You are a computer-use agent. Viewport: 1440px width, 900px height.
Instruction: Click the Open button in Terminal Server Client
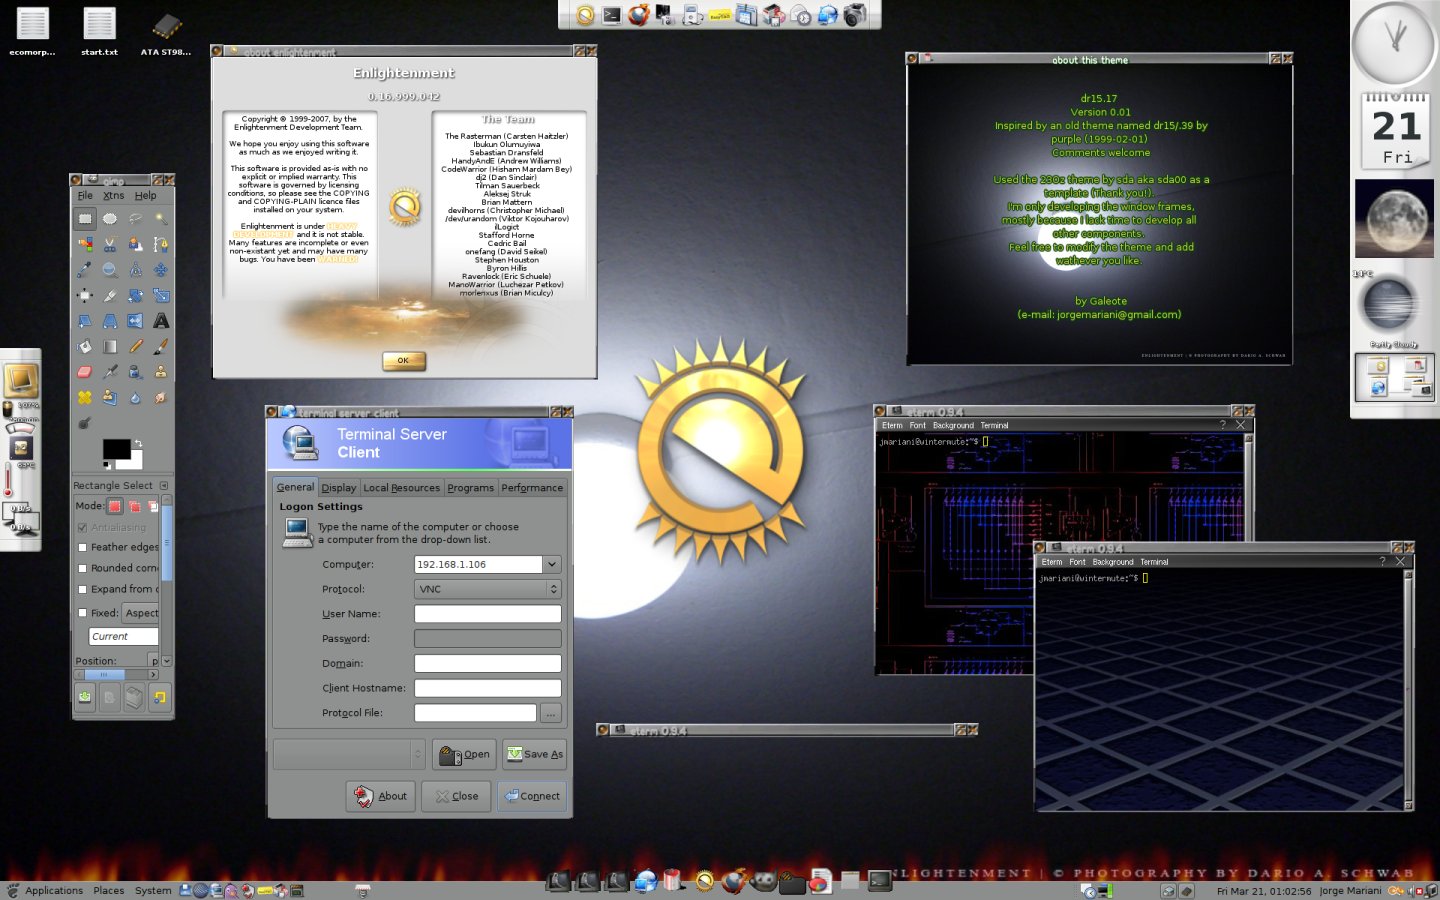tap(464, 754)
